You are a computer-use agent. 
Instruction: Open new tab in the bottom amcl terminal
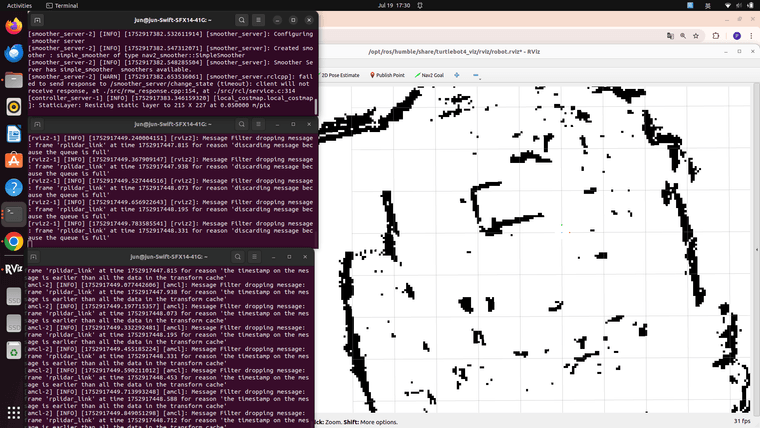pos(33,257)
